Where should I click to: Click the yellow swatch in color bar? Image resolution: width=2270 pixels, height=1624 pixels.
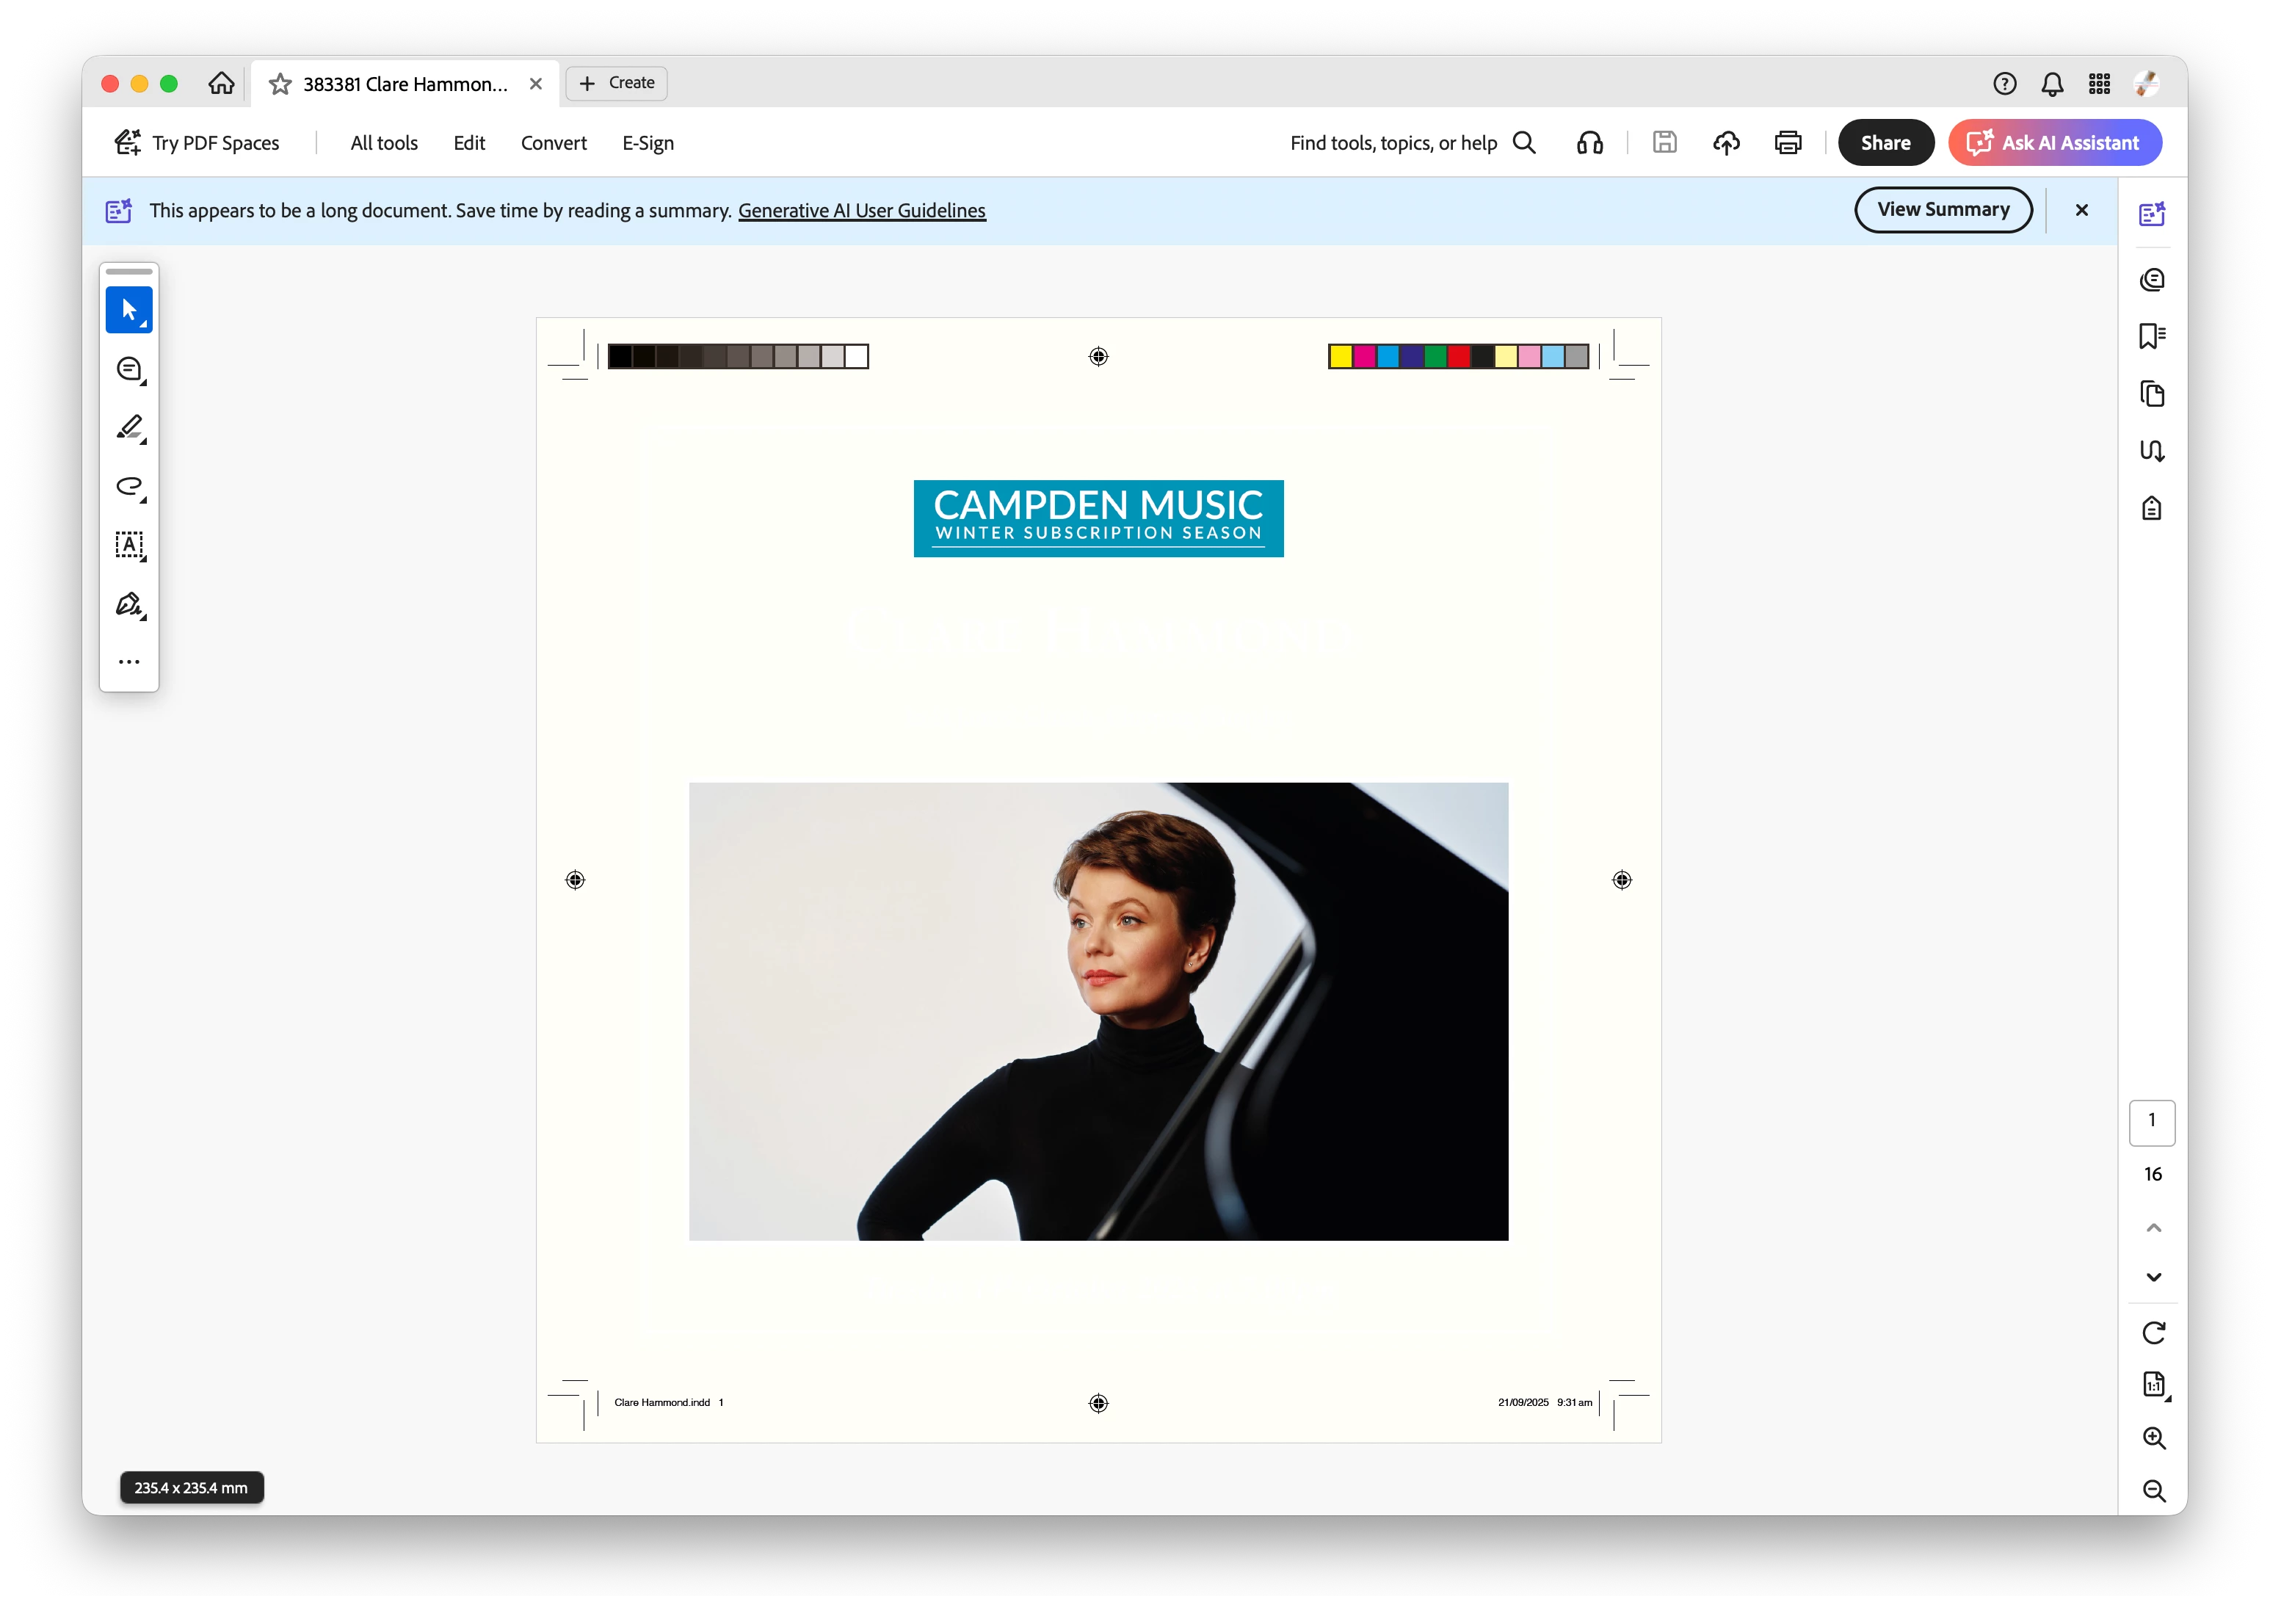point(1341,357)
